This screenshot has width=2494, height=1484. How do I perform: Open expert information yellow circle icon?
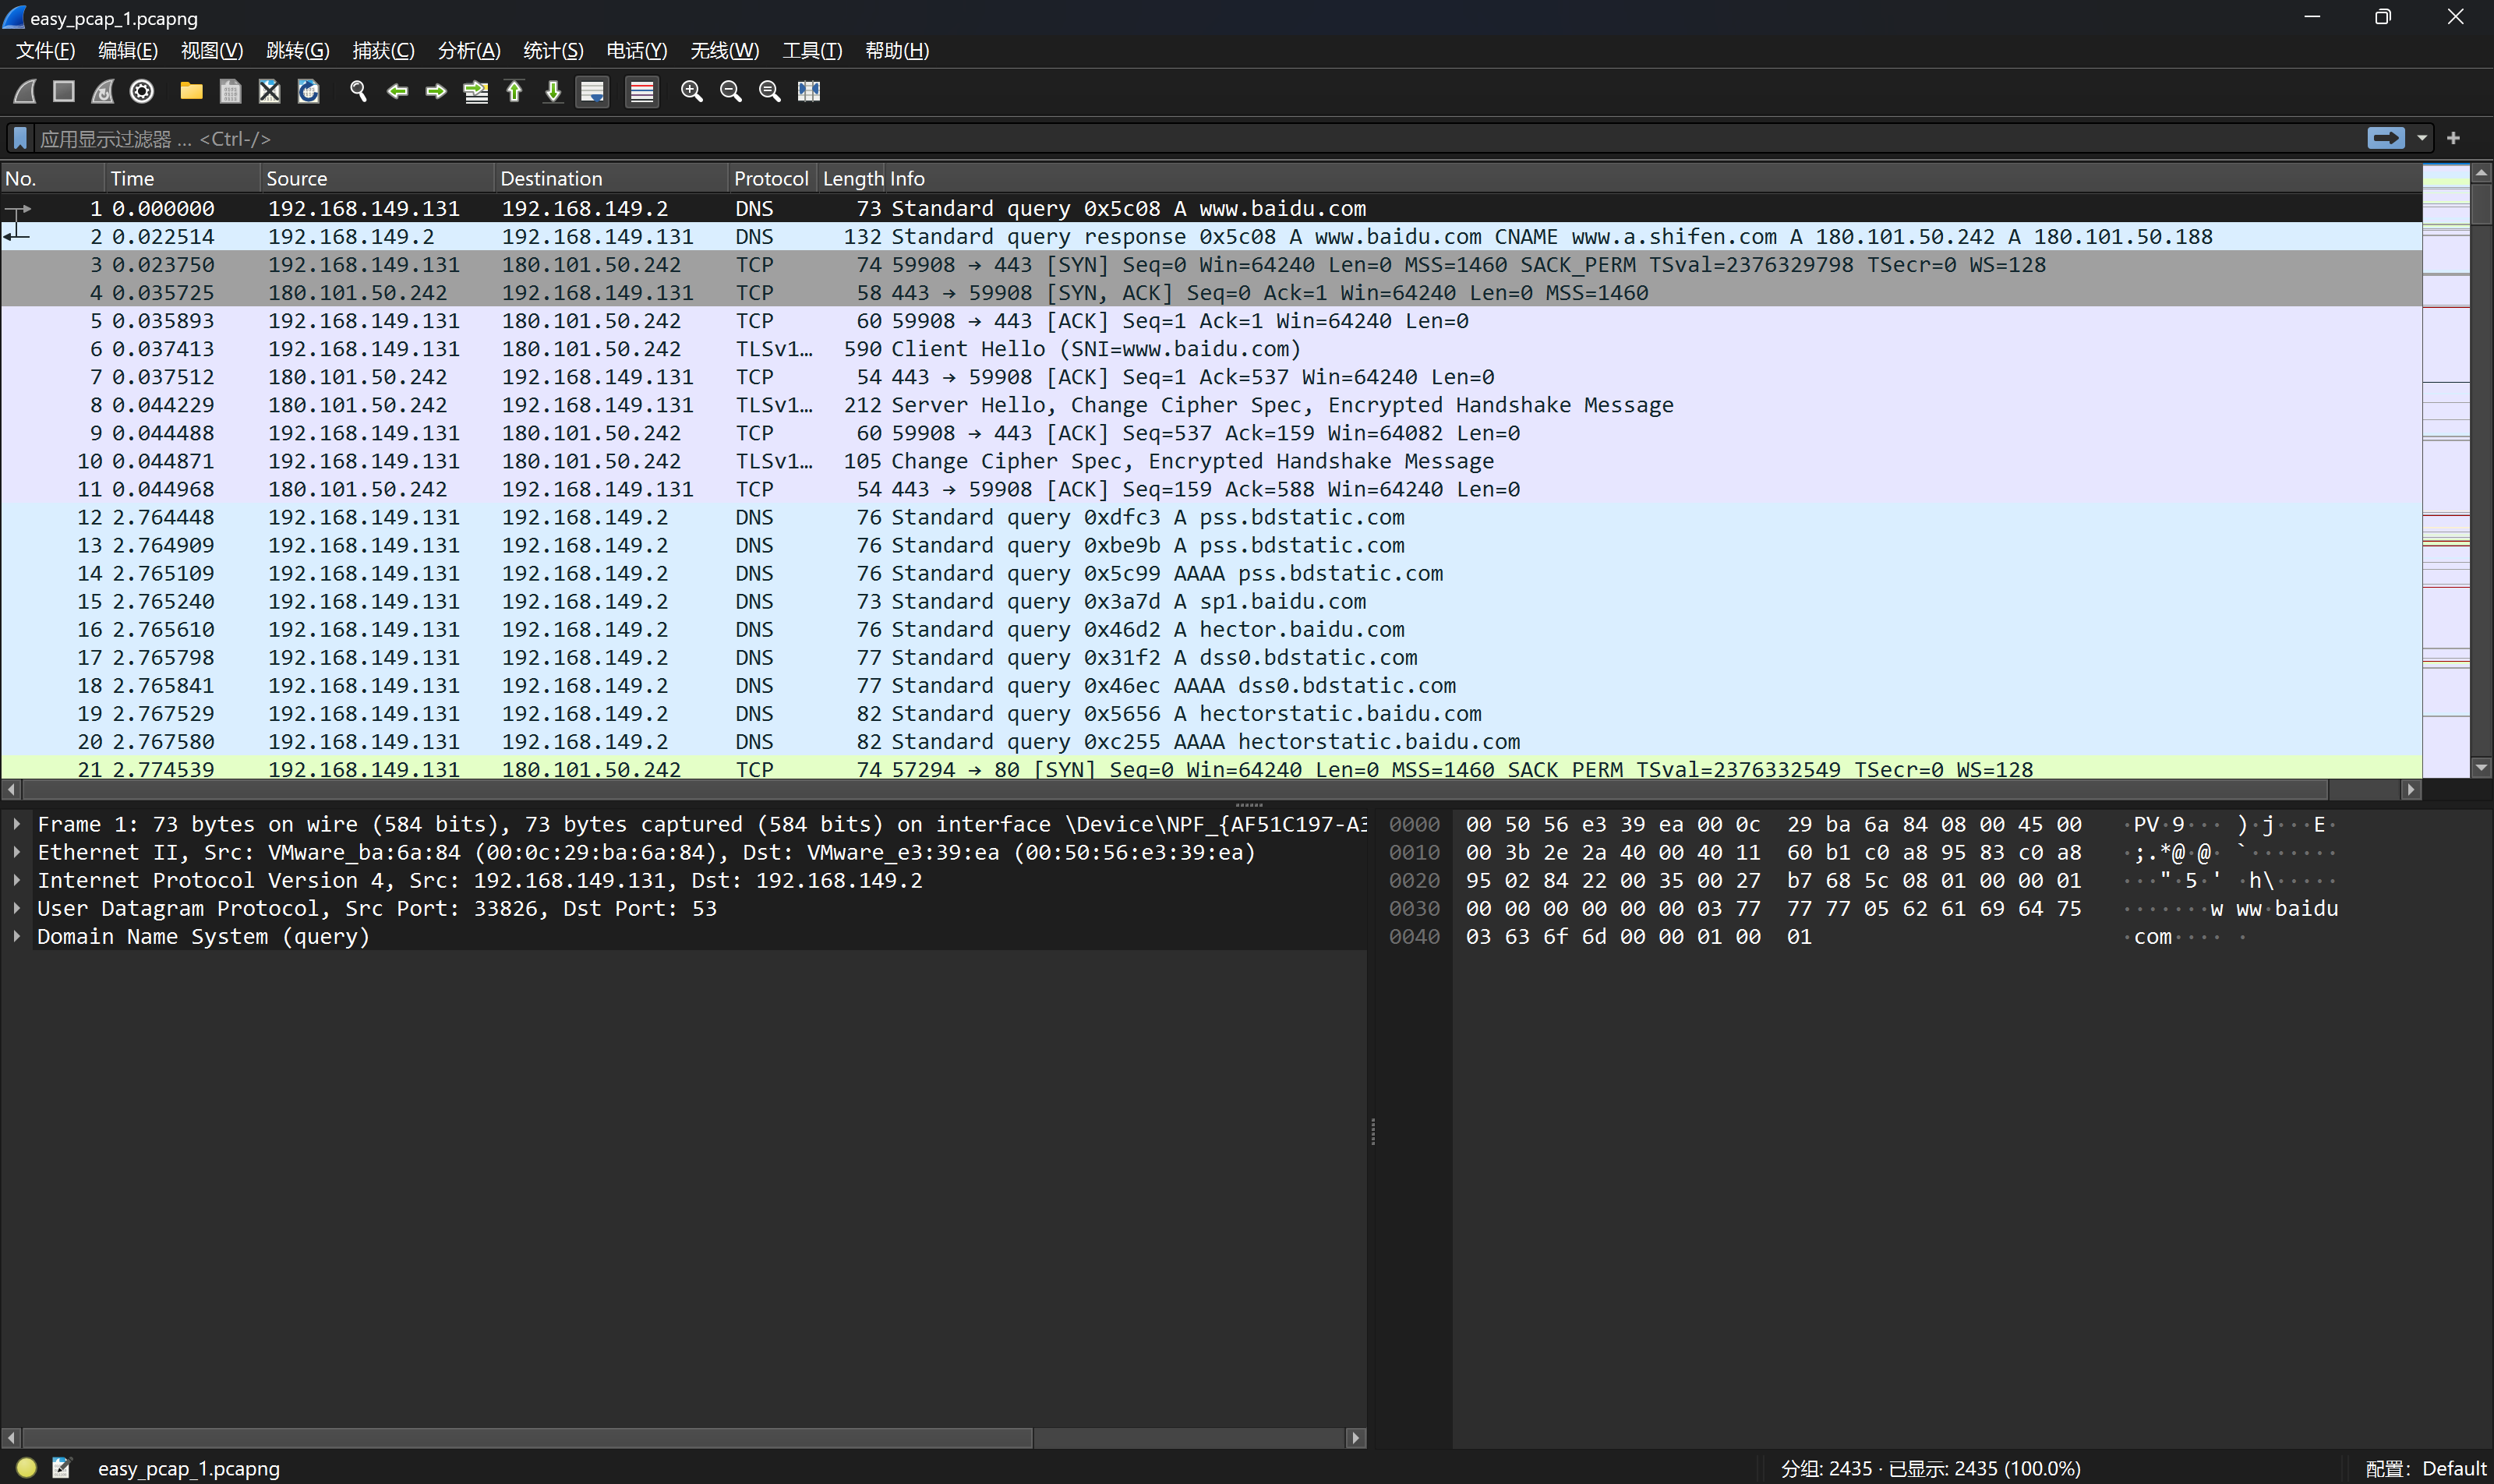tap(27, 1467)
